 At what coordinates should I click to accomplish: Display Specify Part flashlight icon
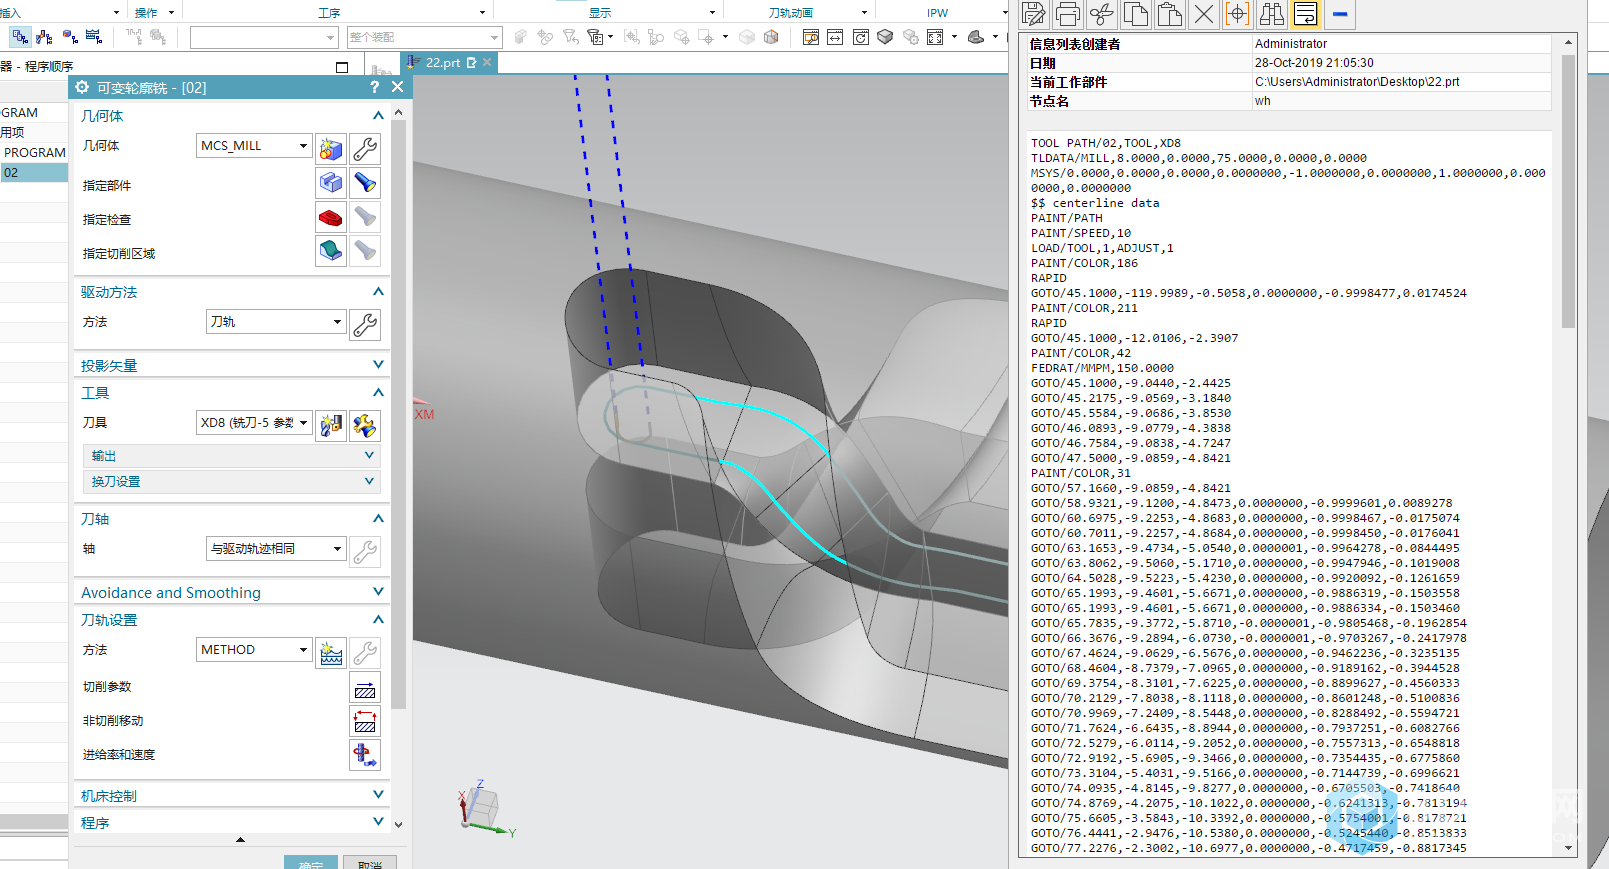coord(365,183)
